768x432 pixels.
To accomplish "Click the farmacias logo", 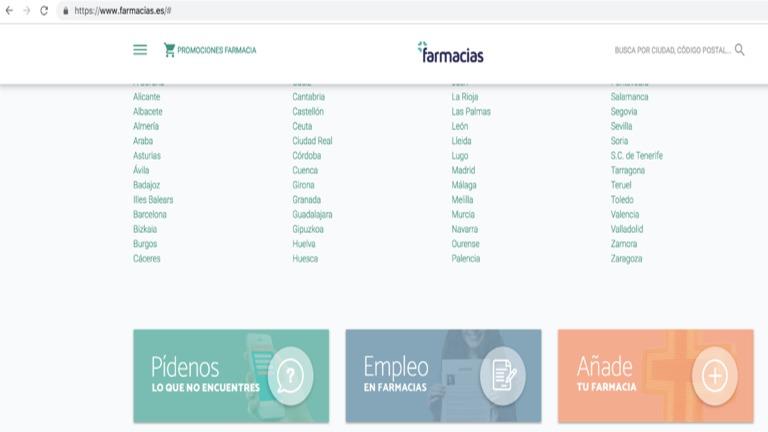I will (x=450, y=52).
